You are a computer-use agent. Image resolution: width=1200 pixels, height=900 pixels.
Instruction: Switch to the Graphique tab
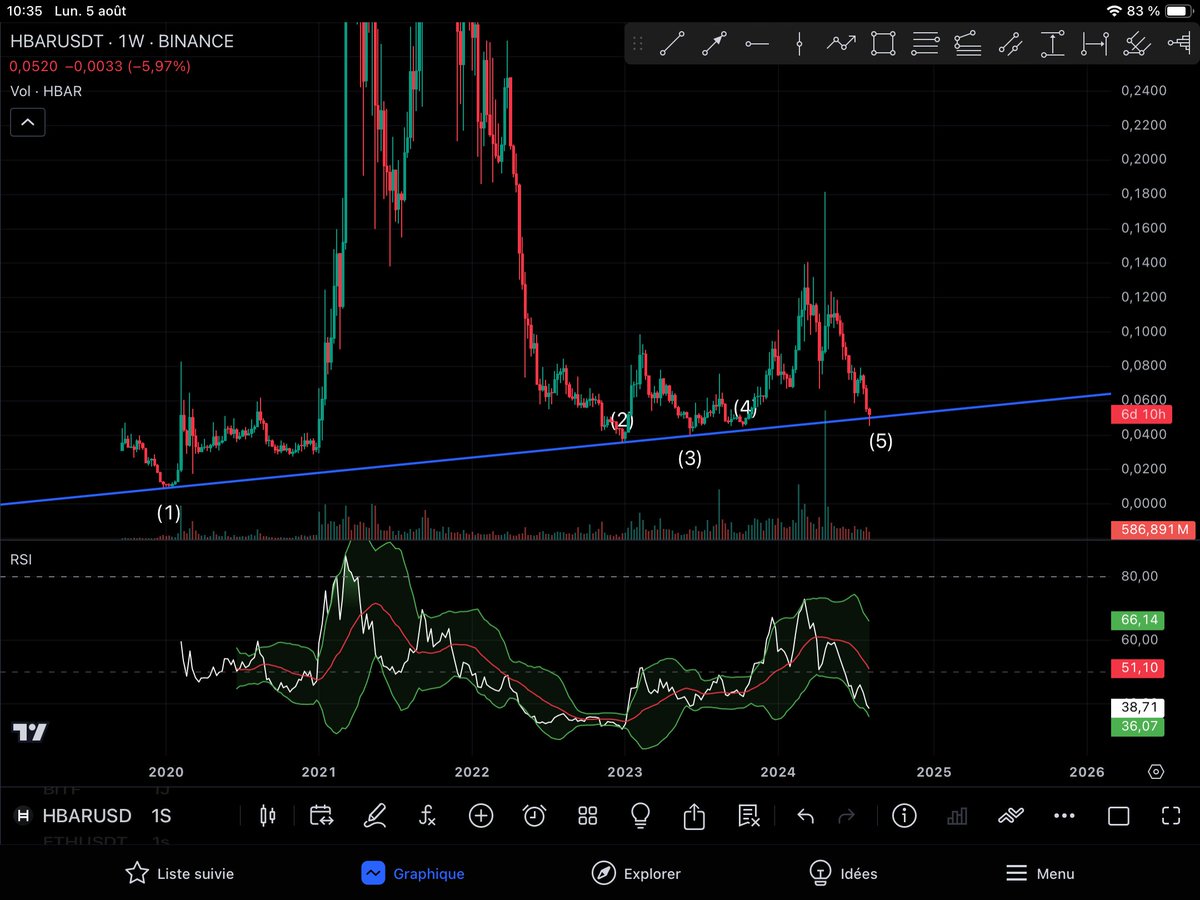pyautogui.click(x=413, y=873)
